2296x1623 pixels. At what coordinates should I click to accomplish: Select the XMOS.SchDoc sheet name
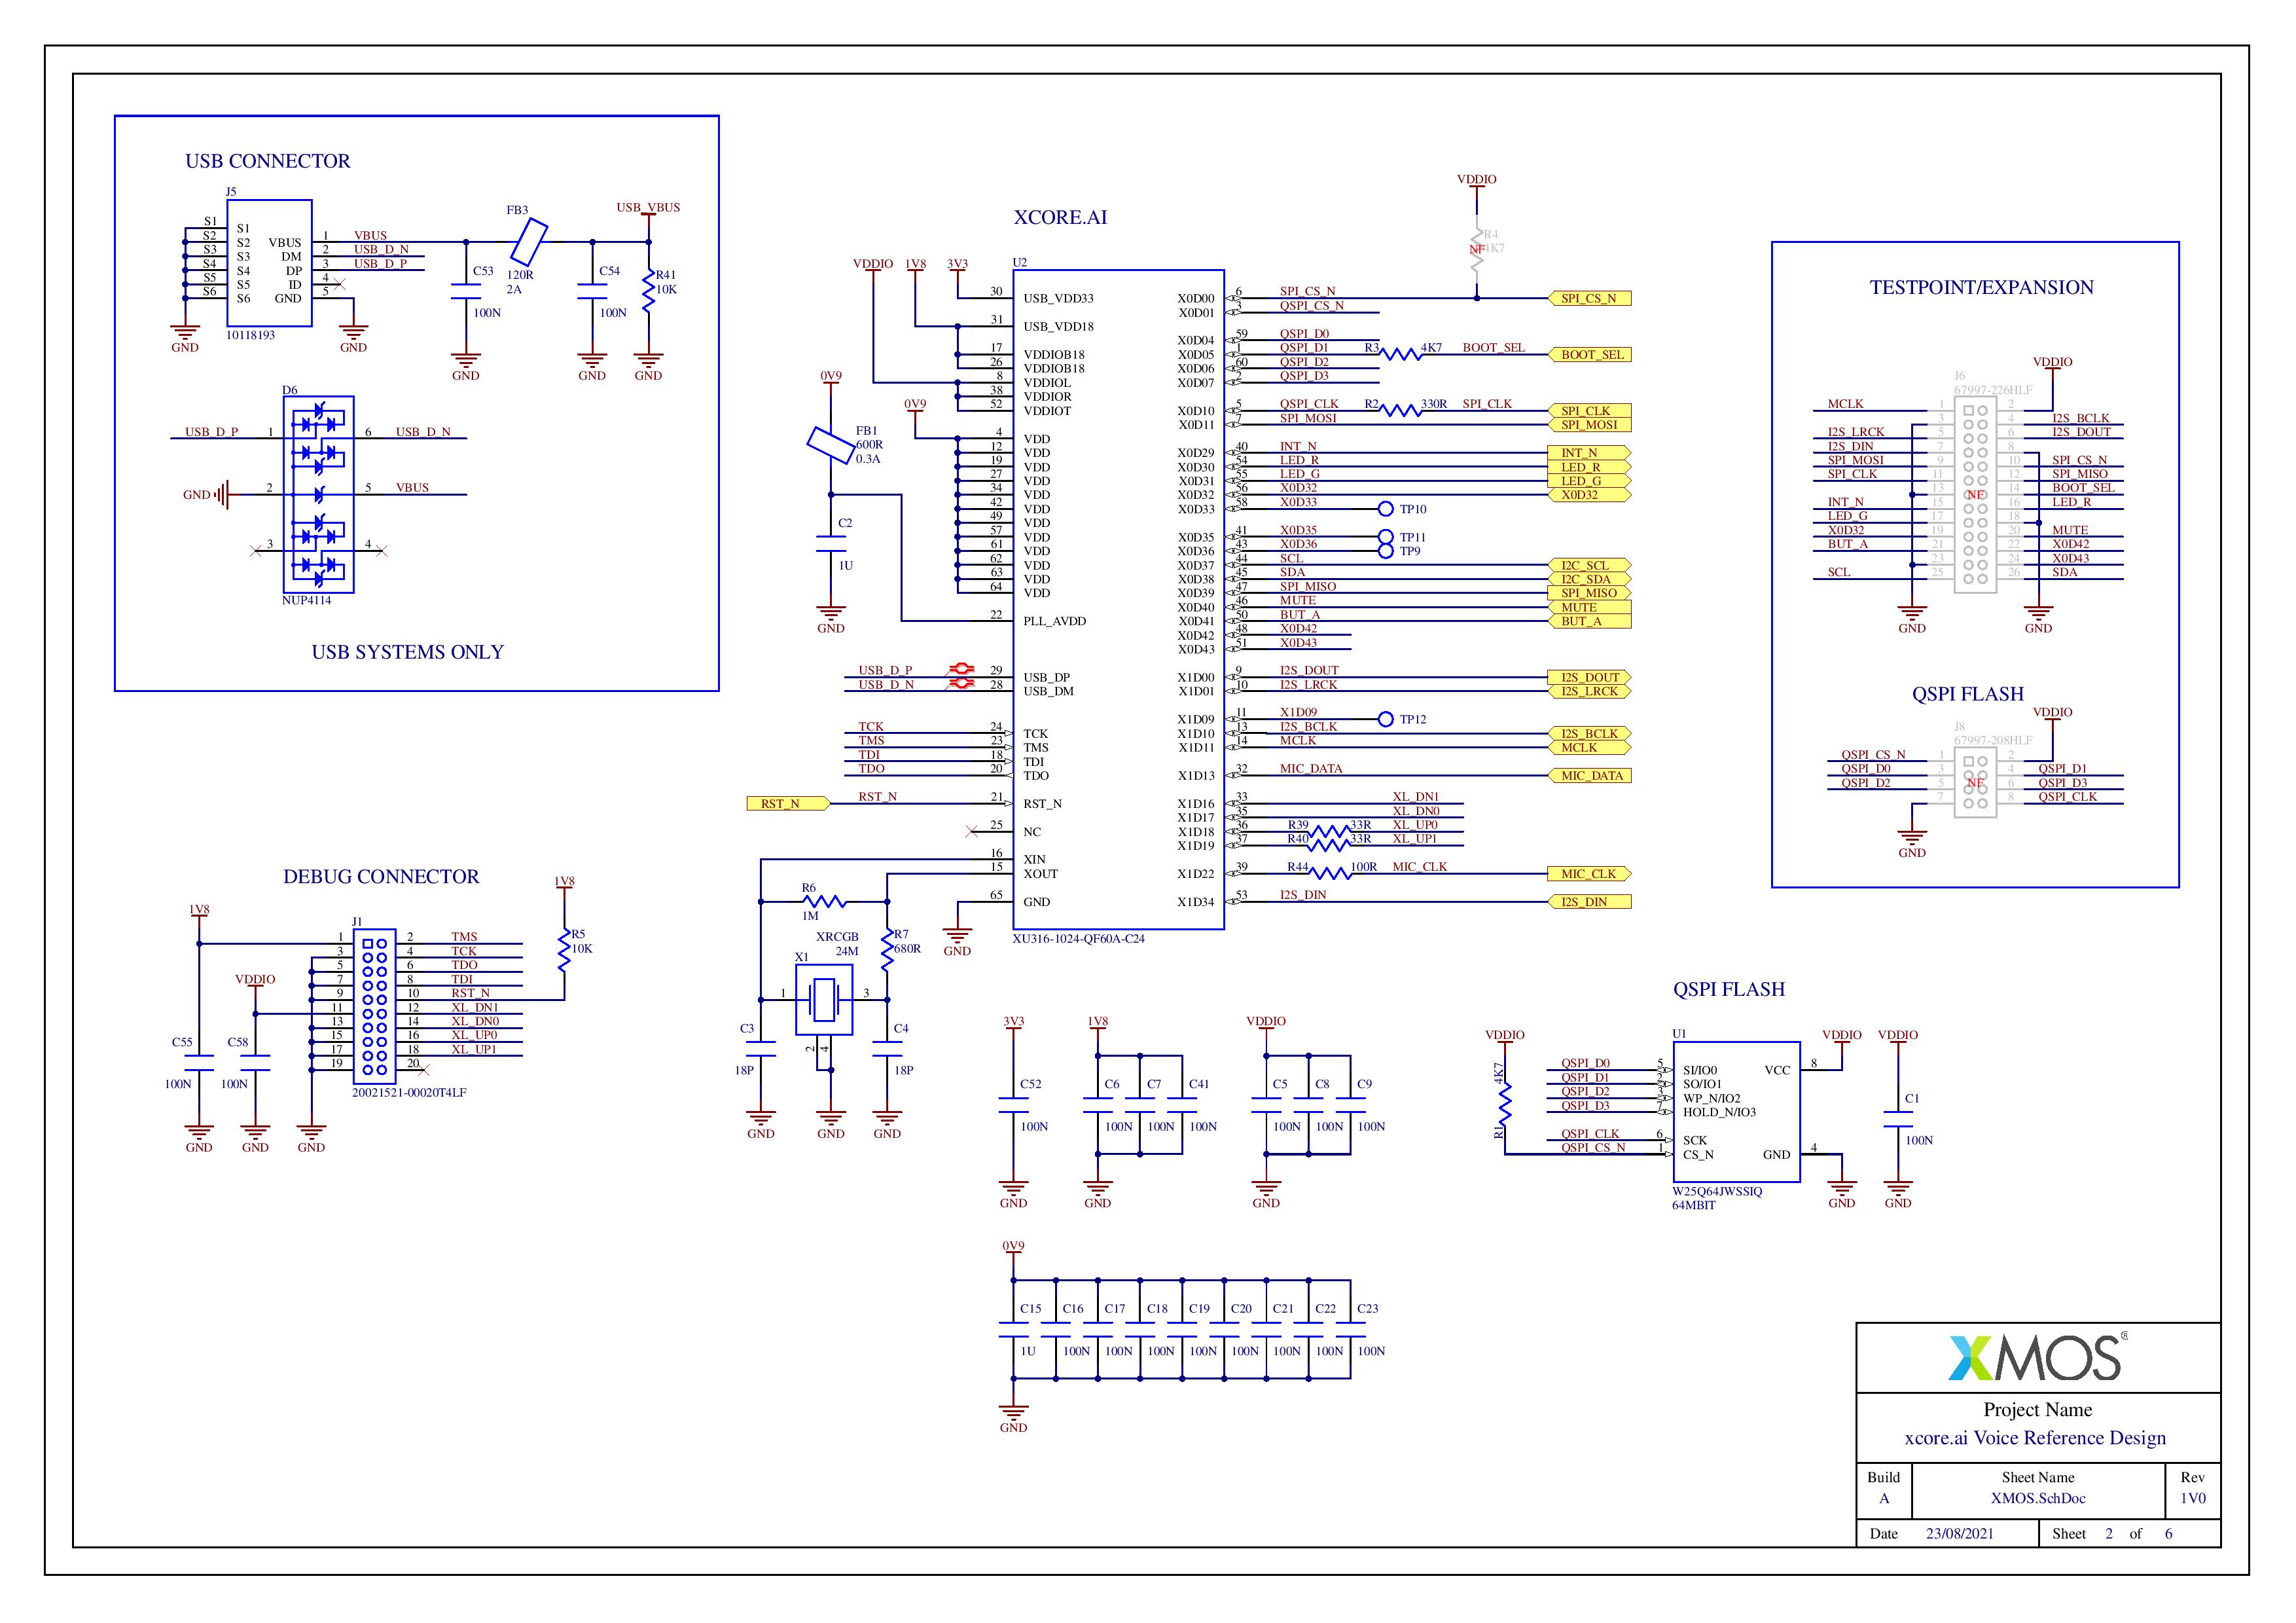2037,1498
